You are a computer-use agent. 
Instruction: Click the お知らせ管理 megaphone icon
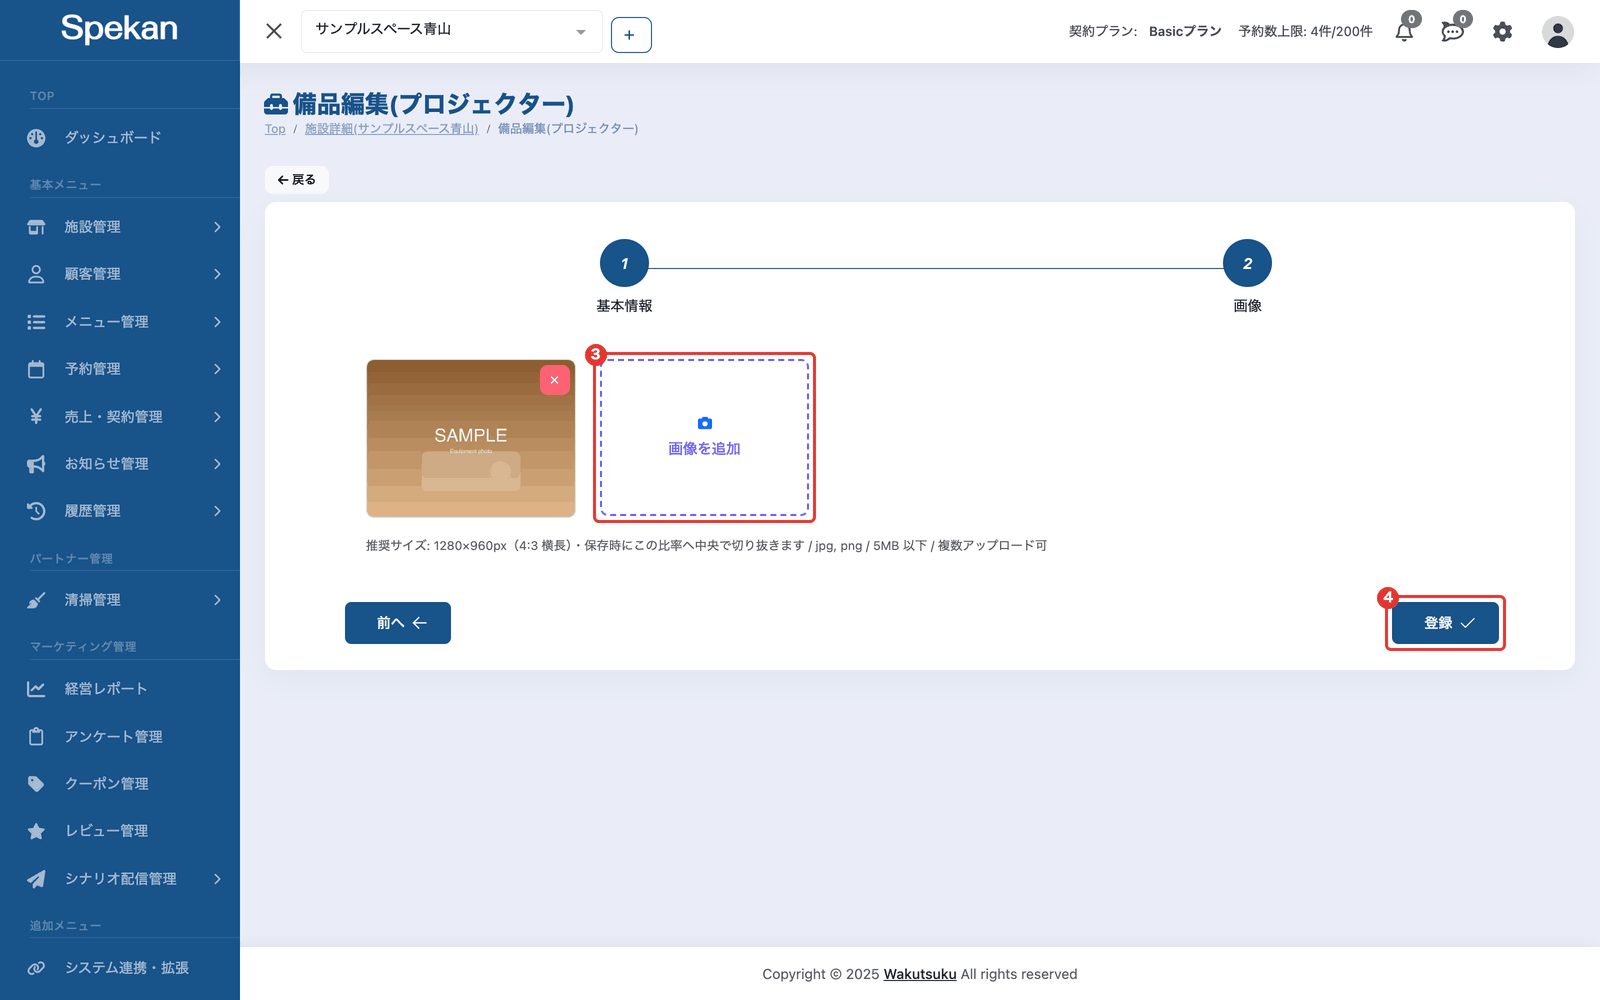36,464
